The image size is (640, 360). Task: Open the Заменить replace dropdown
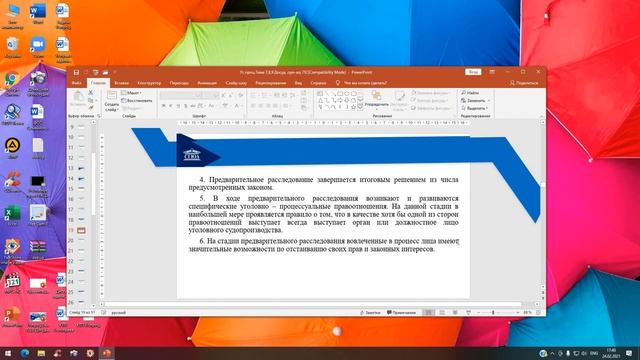click(x=476, y=100)
